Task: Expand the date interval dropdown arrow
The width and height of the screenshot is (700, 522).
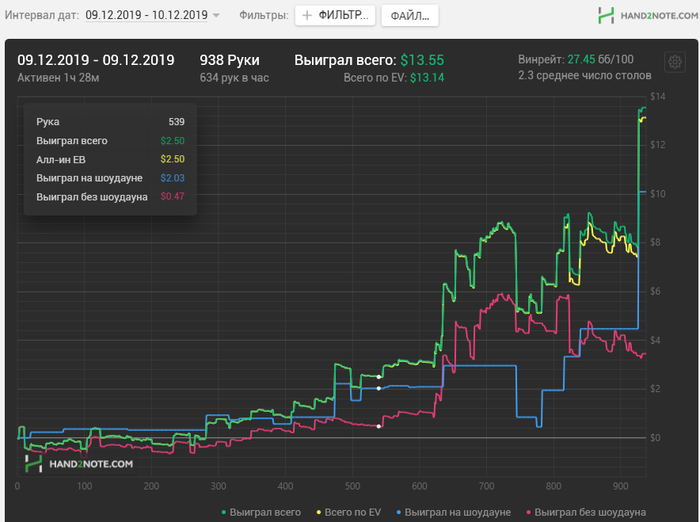Action: (216, 16)
